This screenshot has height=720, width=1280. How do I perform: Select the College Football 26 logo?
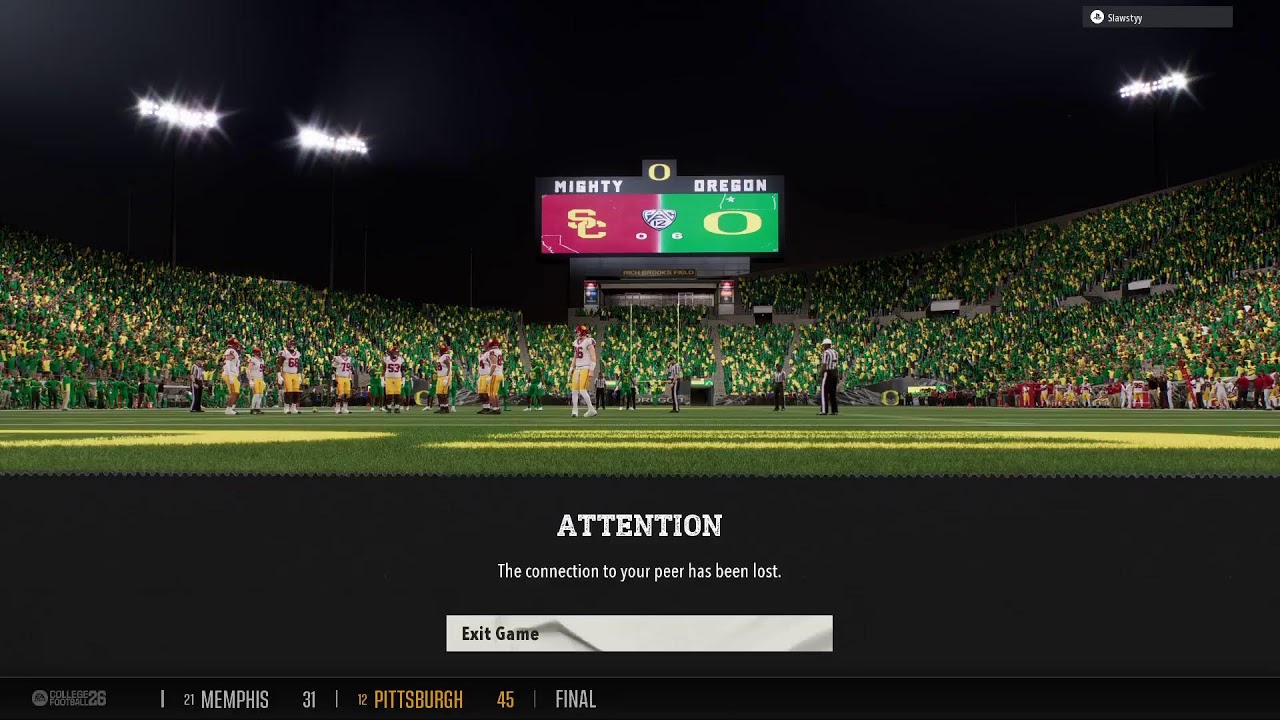69,698
